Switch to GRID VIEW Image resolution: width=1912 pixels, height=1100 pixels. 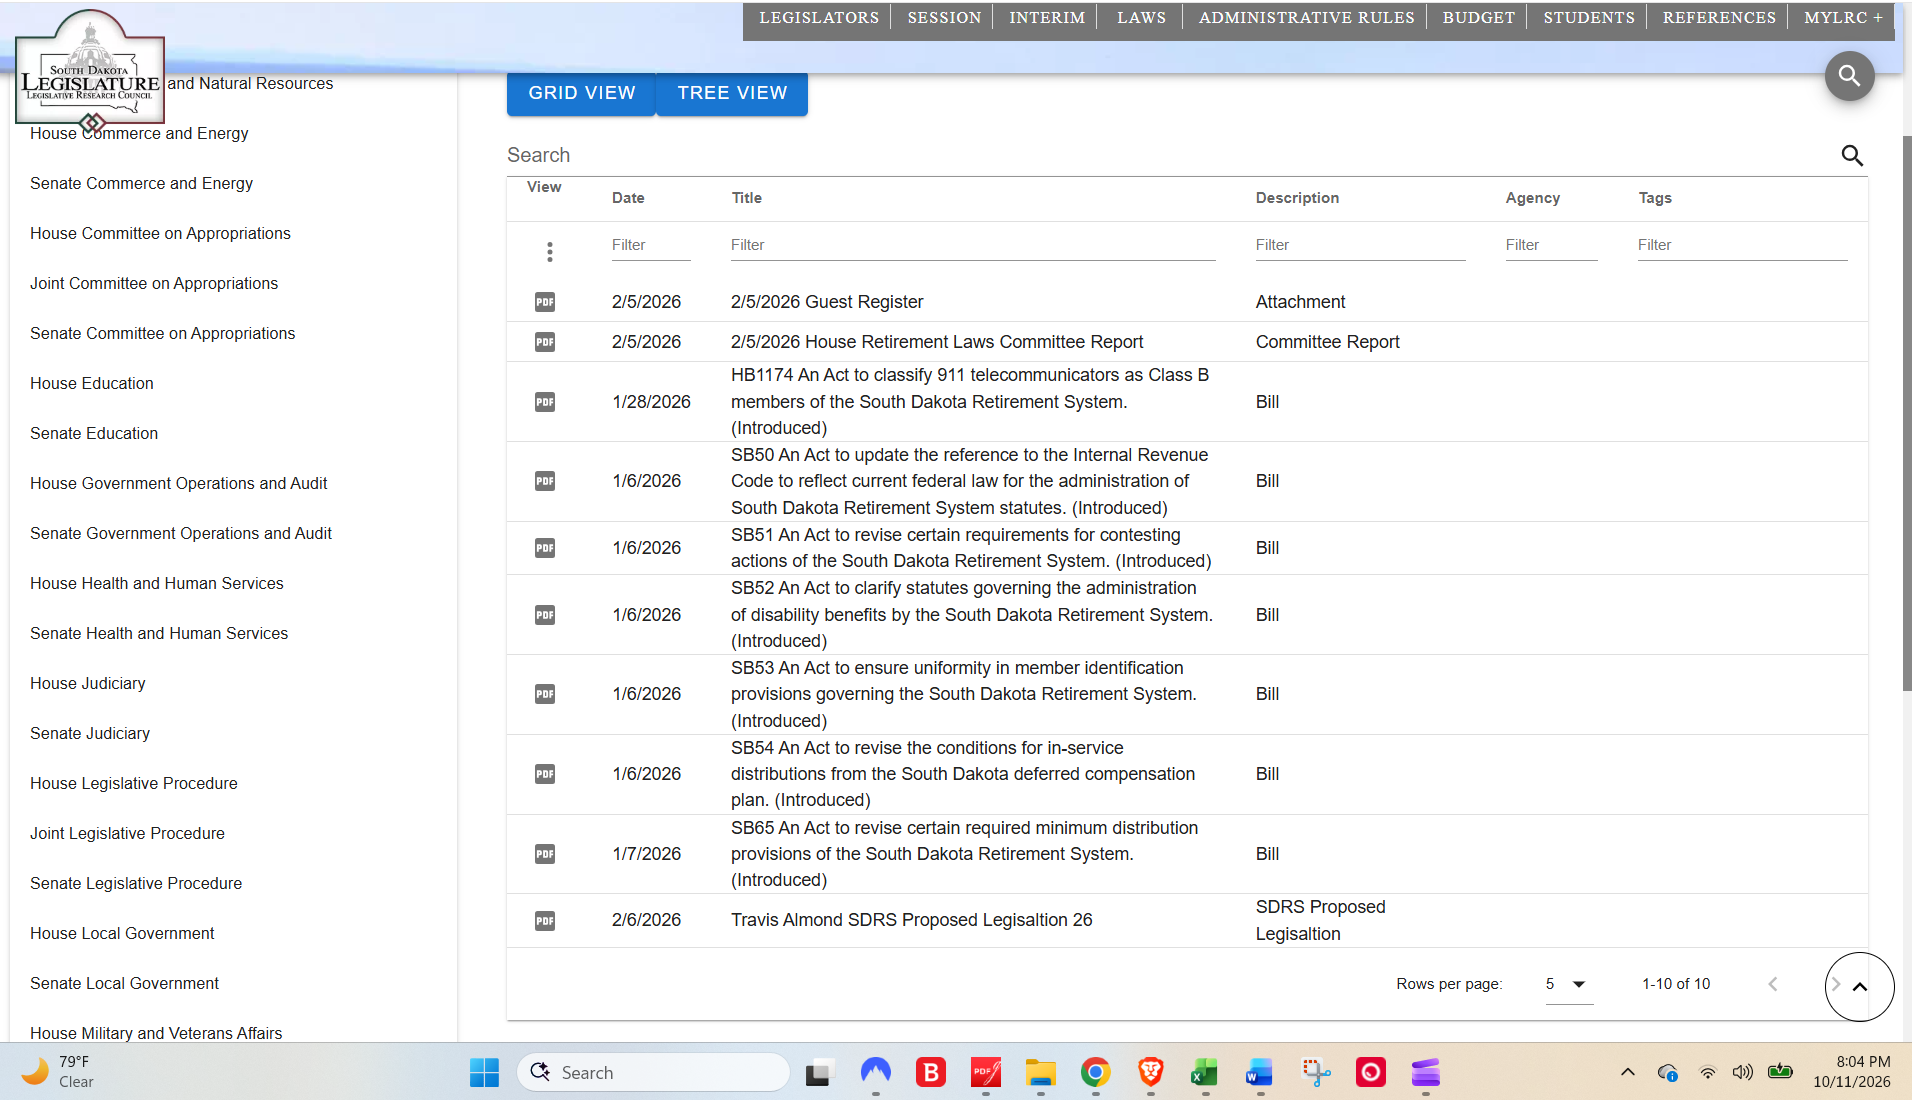(x=581, y=93)
